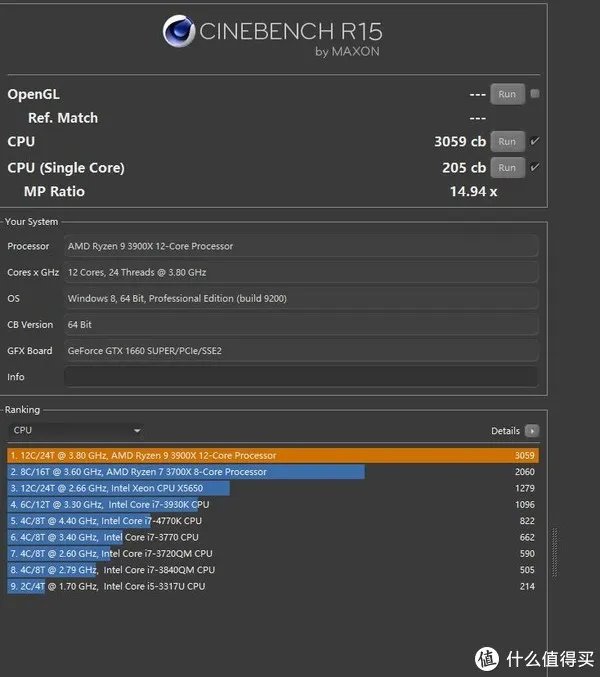The image size is (600, 677).
Task: Click the Details arrow button in Ranking
Action: click(532, 431)
